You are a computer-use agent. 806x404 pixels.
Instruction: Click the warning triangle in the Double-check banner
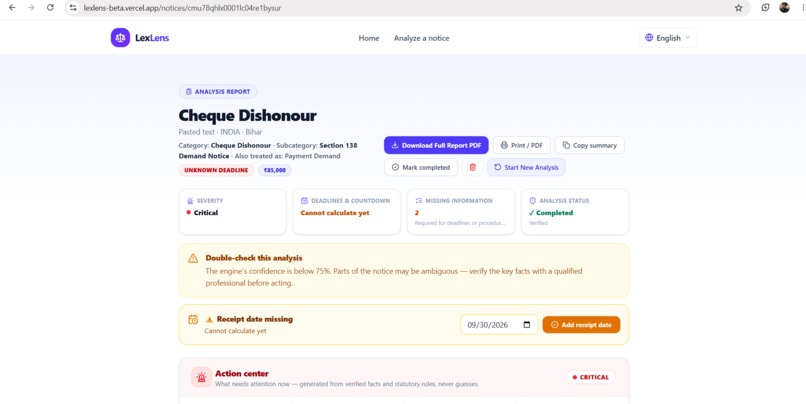193,258
